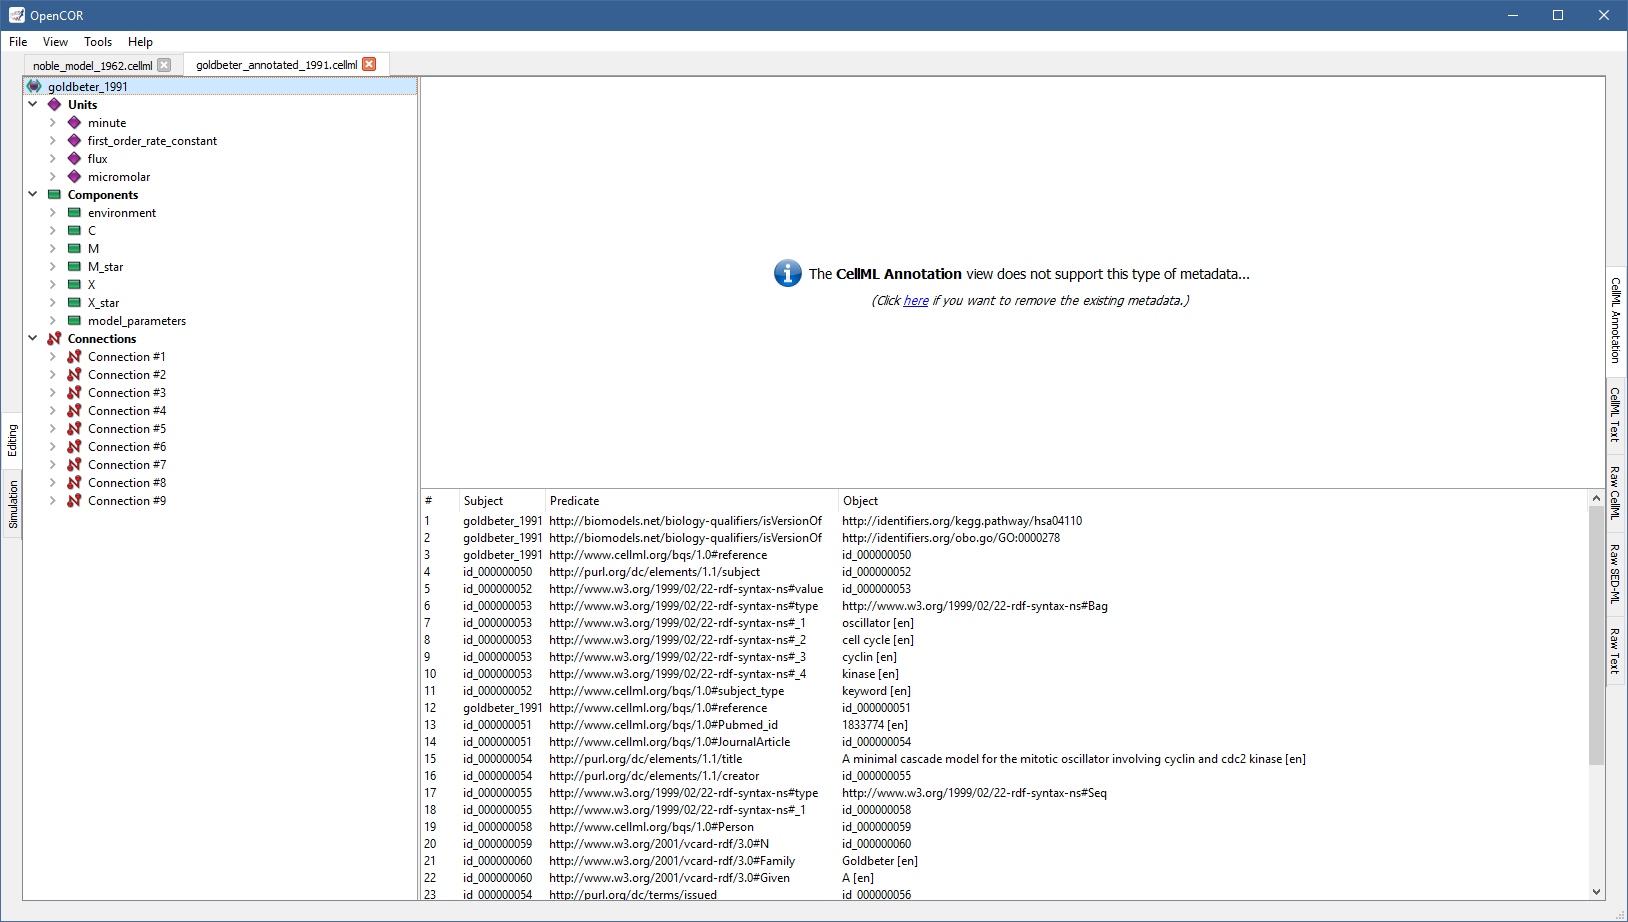The width and height of the screenshot is (1628, 922).
Task: Switch to the noble_model_1962.cellml tab
Action: (x=92, y=65)
